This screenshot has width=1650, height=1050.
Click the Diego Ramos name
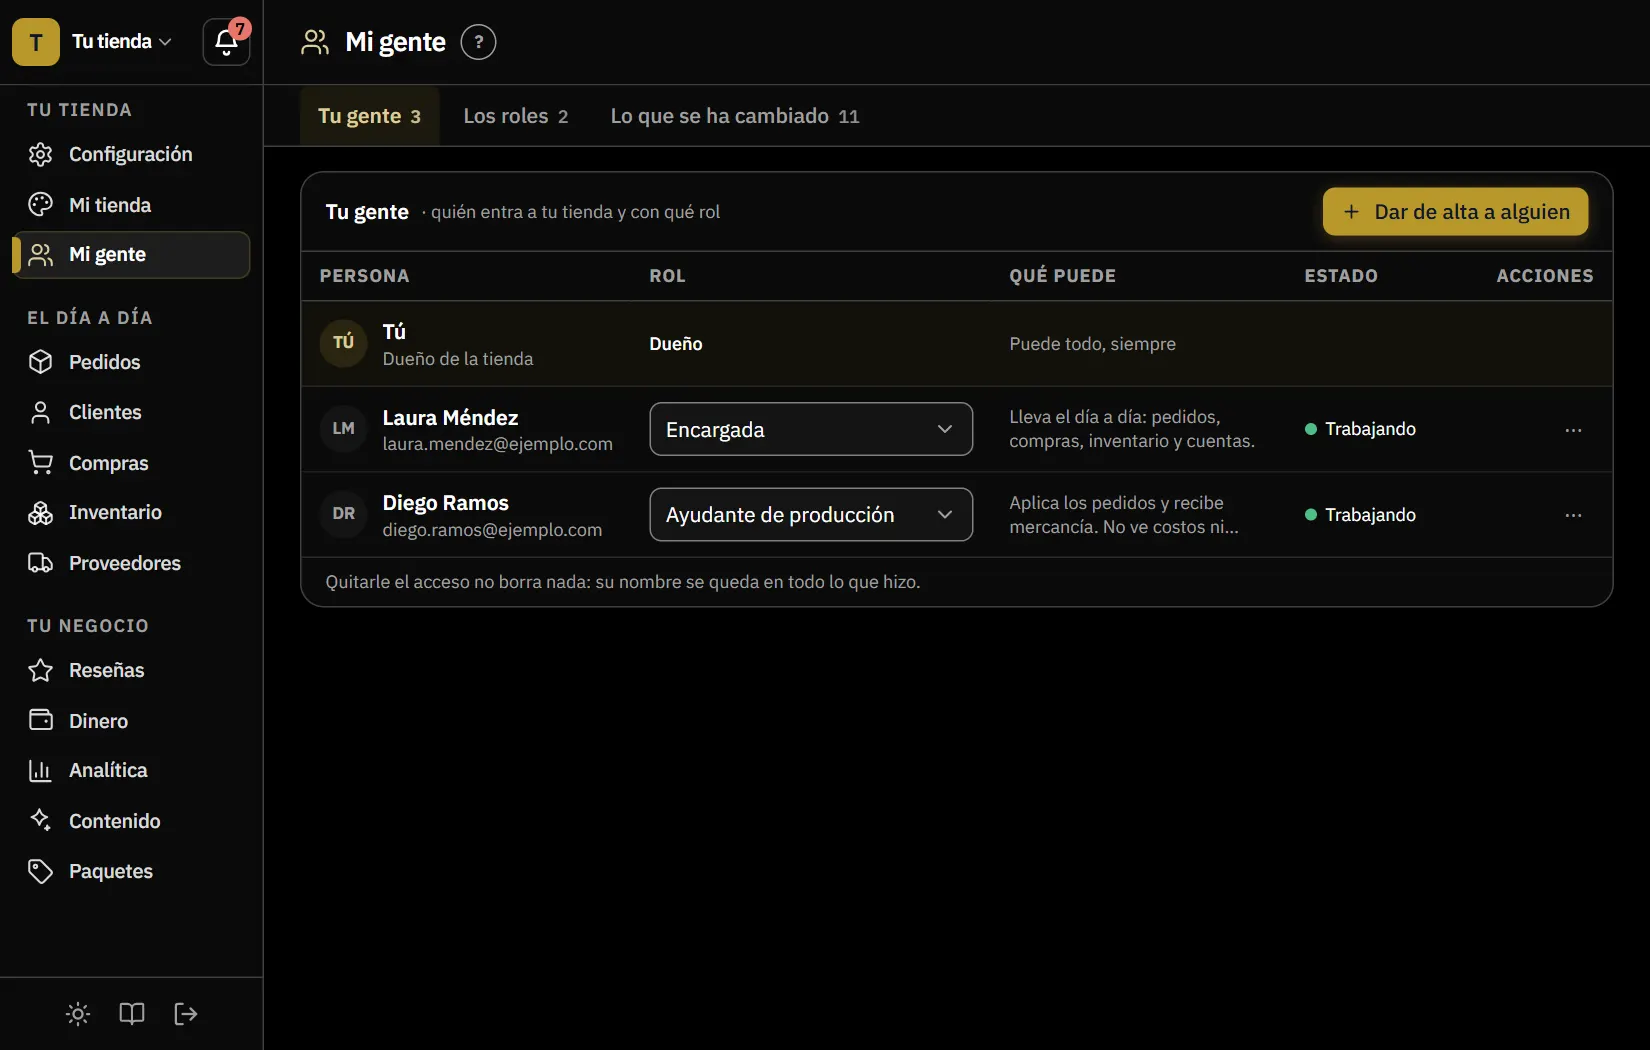click(446, 503)
